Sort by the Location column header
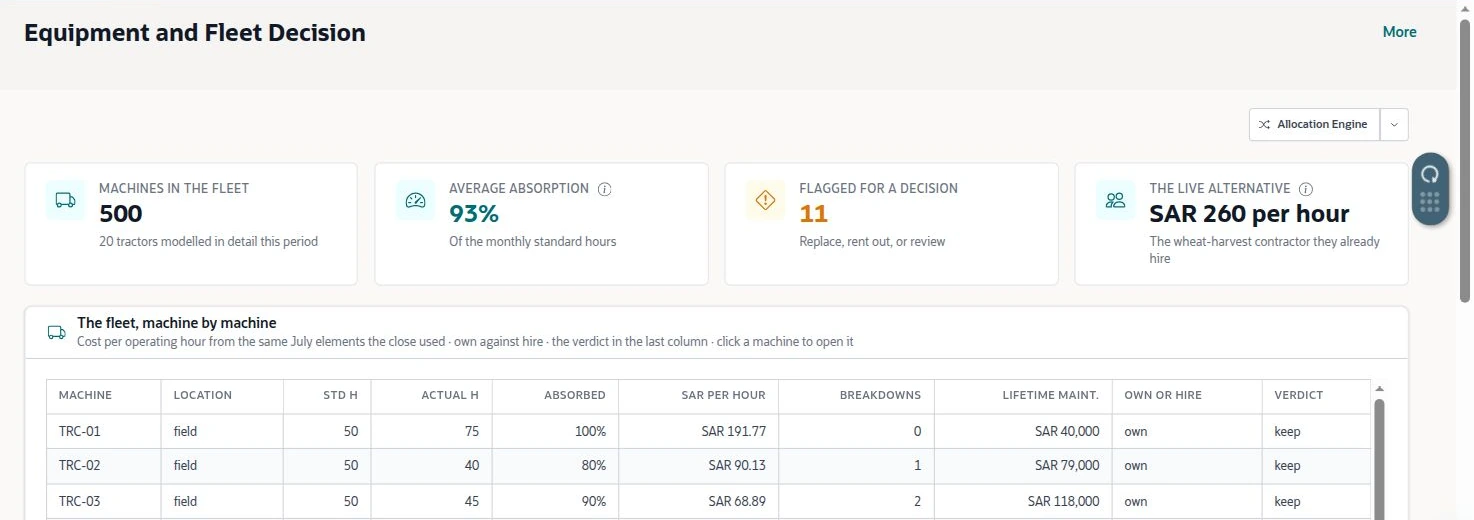Screen dimensions: 1474x520 click(222, 395)
